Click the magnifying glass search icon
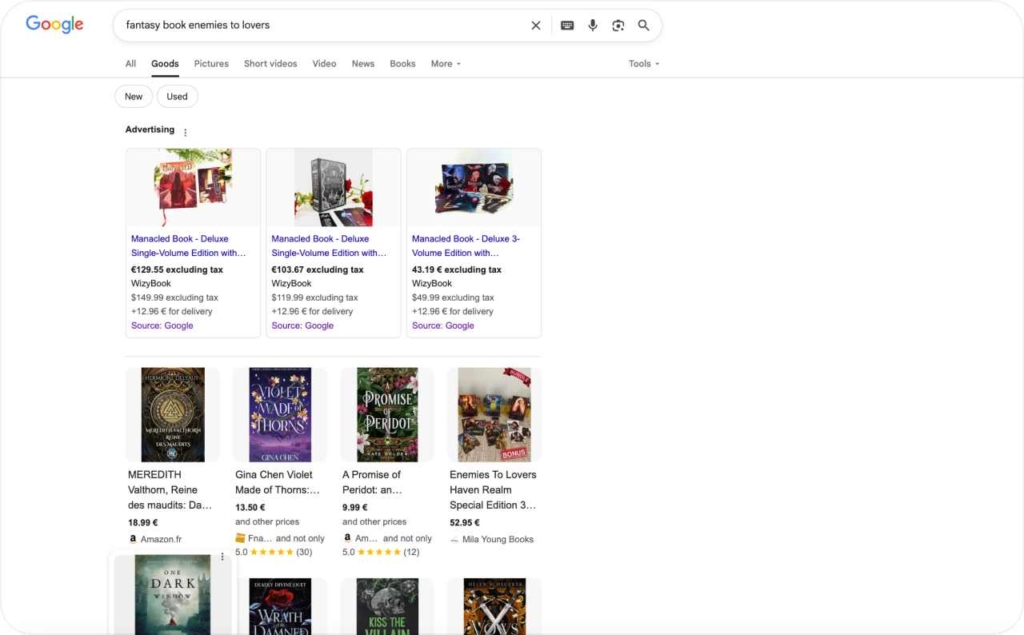 (644, 25)
